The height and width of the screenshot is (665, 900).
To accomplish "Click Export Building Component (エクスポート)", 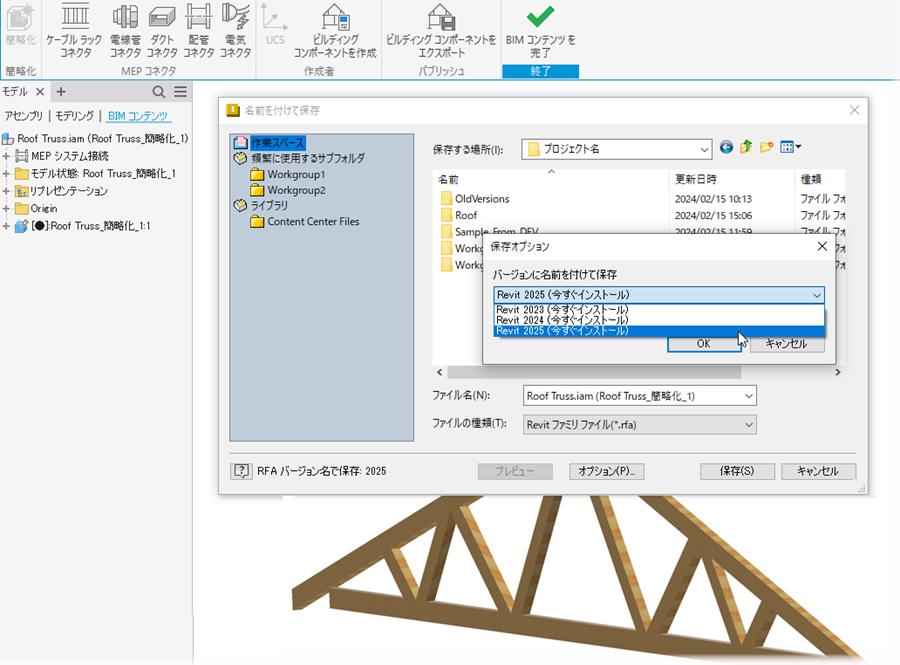I will click(441, 31).
